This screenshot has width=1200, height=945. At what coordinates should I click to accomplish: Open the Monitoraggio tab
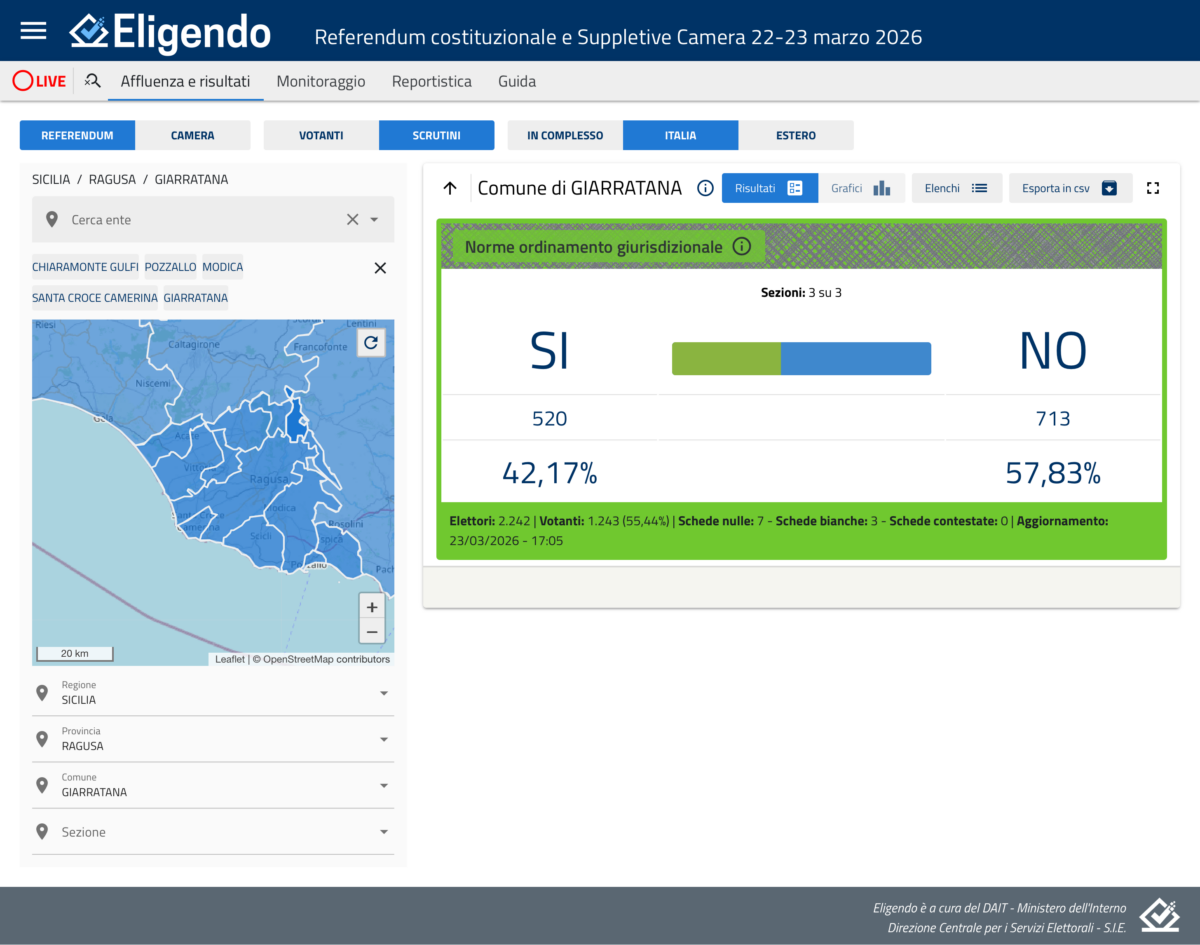(321, 81)
